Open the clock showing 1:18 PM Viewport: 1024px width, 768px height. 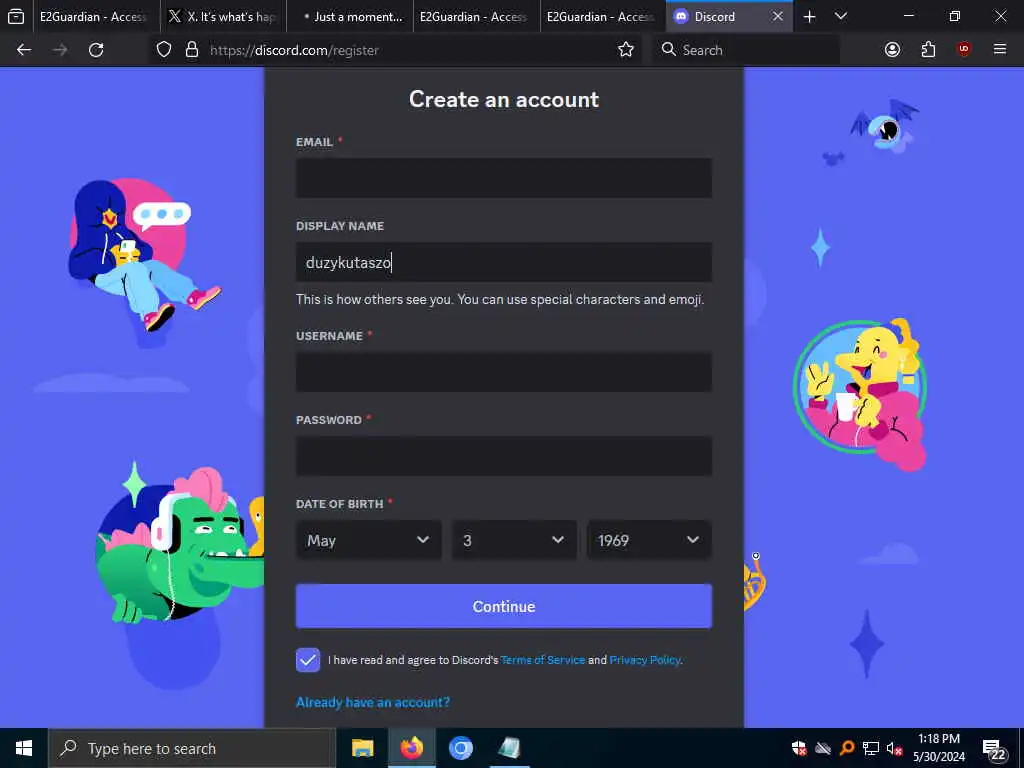(938, 748)
